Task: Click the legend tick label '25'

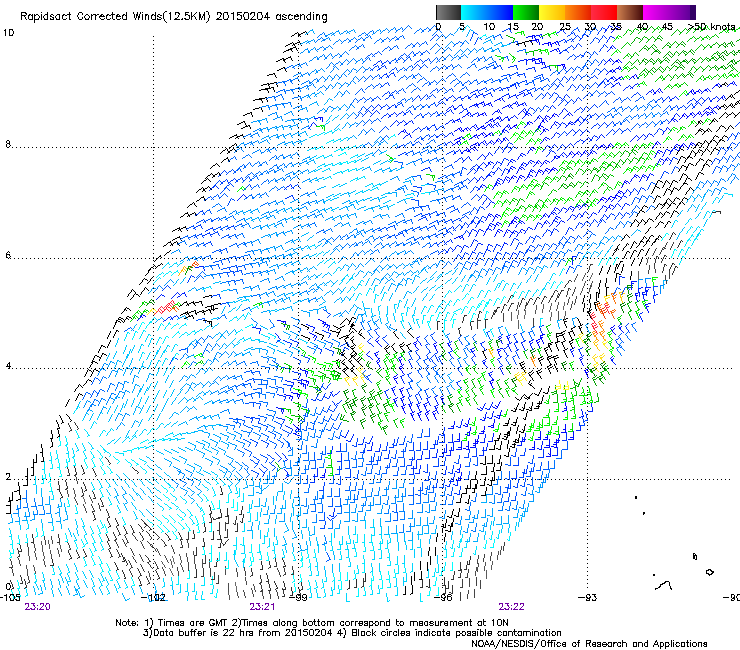Action: [565, 27]
